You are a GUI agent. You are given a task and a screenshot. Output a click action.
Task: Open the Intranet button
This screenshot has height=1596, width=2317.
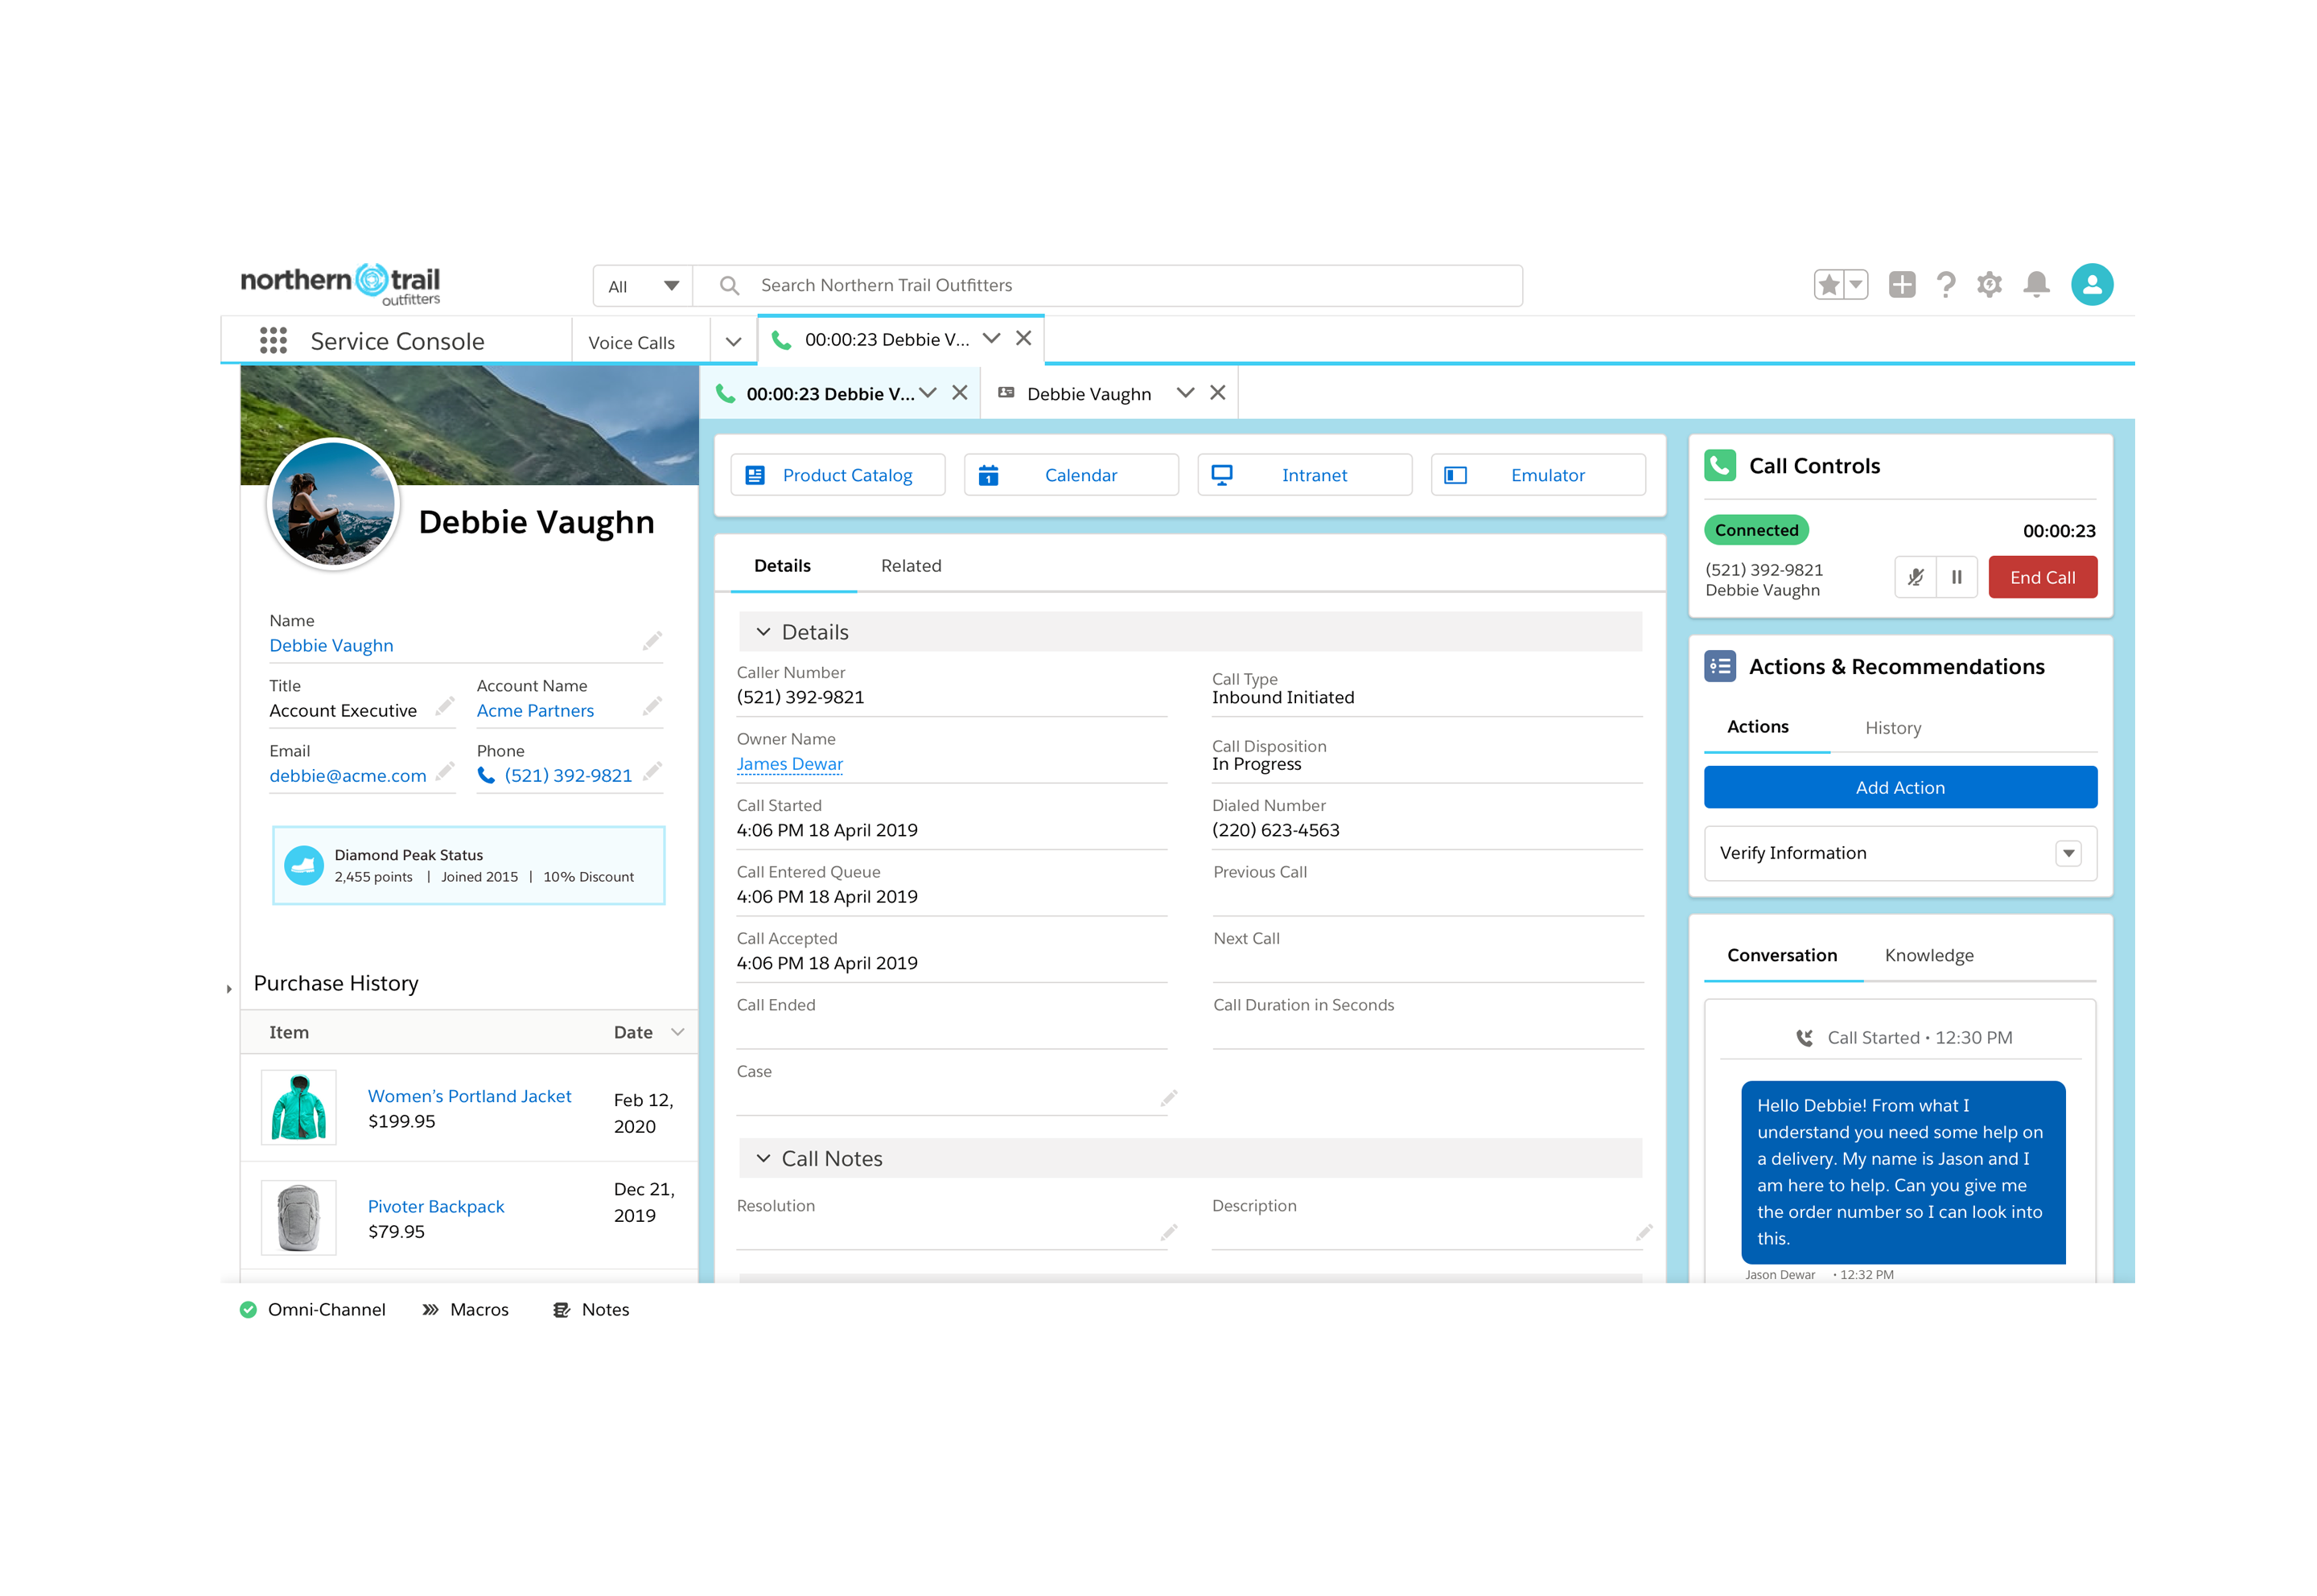1304,475
